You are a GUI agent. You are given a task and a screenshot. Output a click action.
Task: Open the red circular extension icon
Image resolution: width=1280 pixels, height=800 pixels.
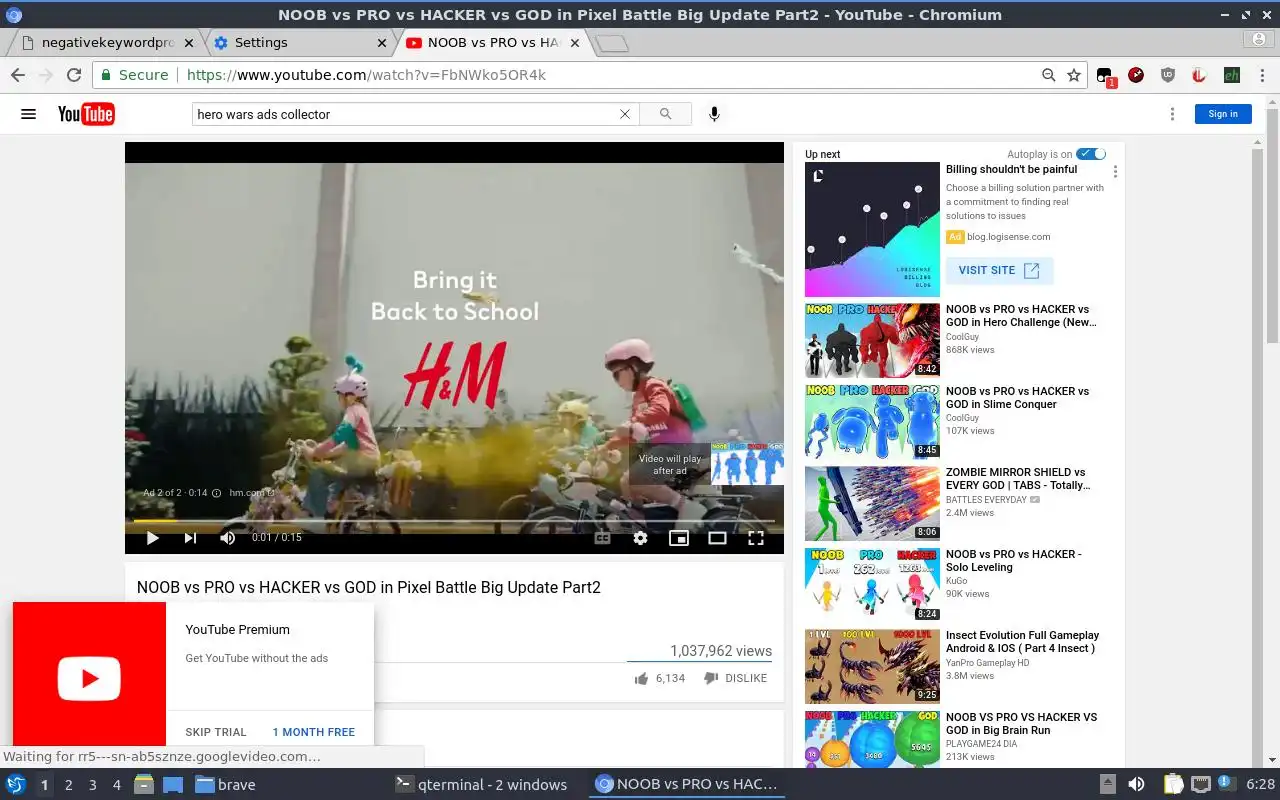1136,75
